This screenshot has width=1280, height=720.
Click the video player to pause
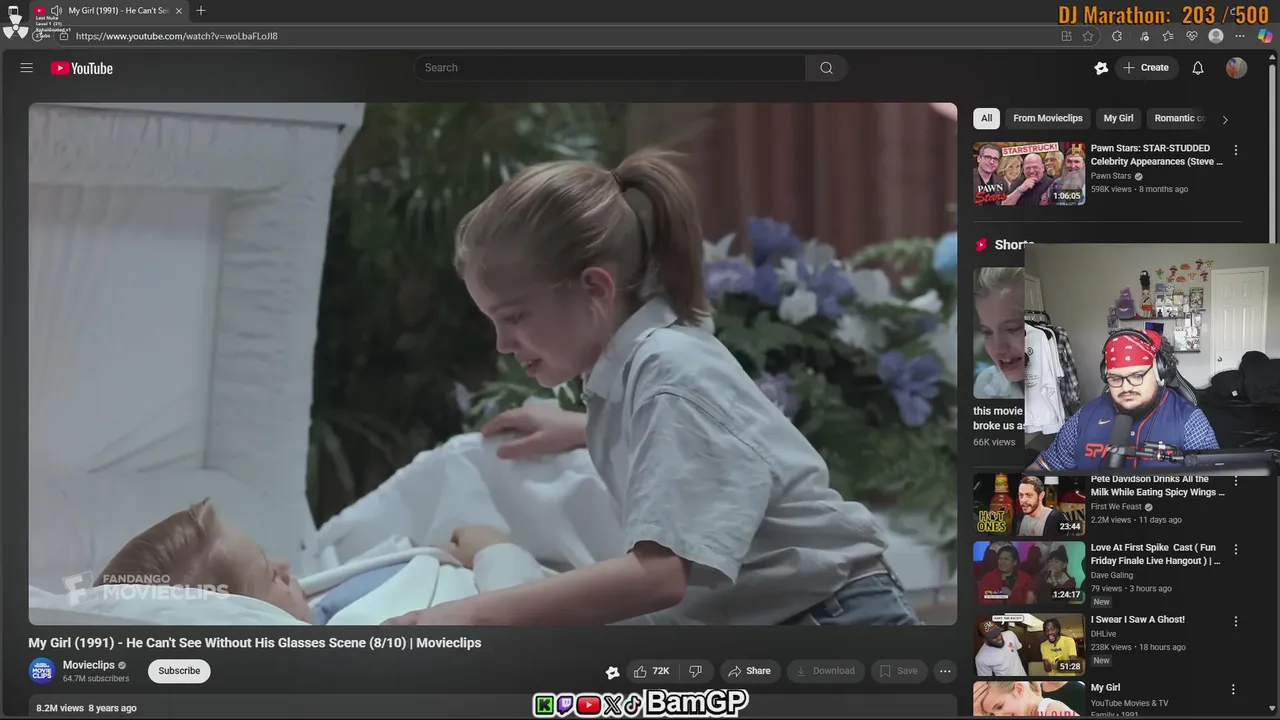pyautogui.click(x=492, y=364)
